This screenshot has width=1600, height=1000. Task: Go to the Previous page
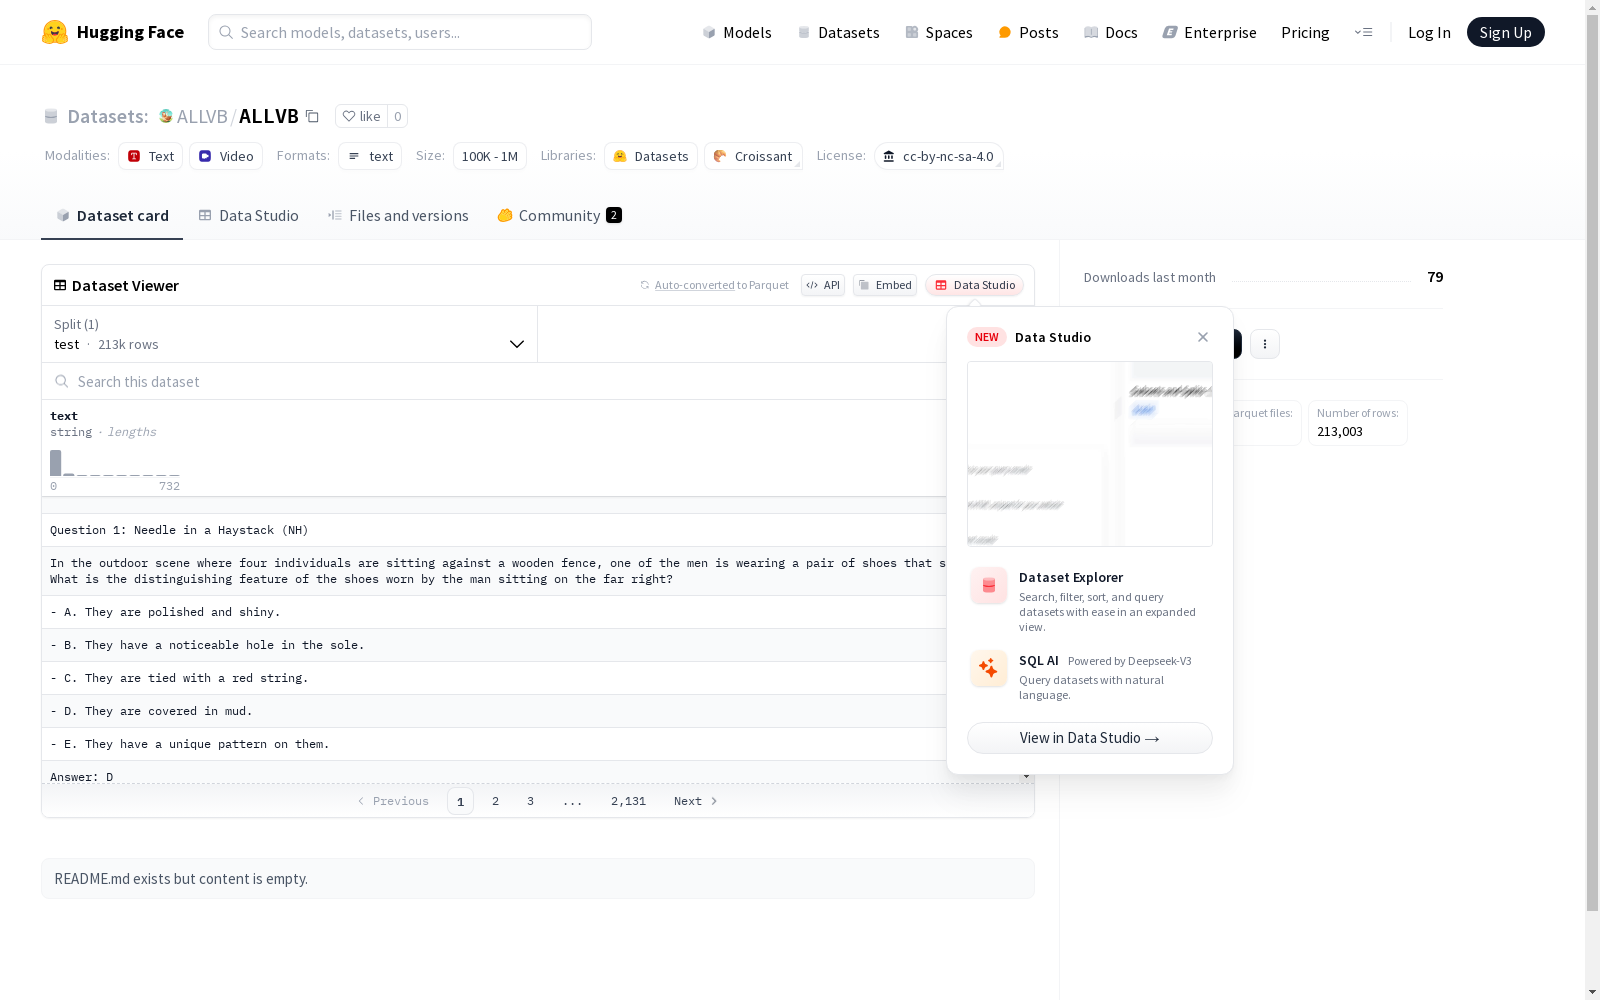point(393,801)
